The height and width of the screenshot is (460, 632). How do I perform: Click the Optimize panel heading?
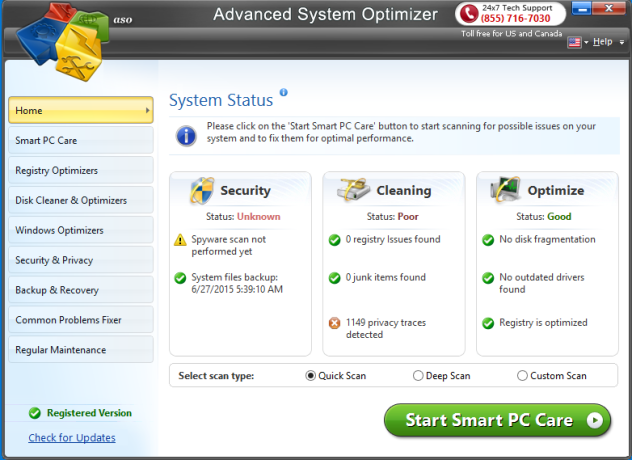point(556,190)
